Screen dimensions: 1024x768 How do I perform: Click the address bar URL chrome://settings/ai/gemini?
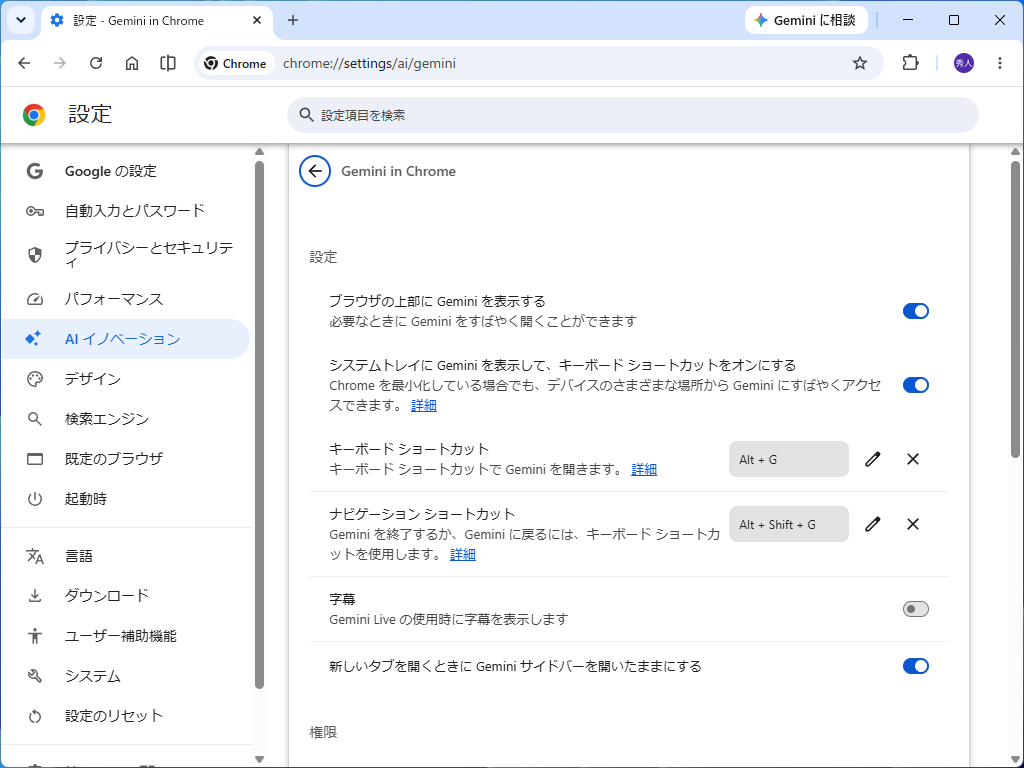pyautogui.click(x=370, y=63)
